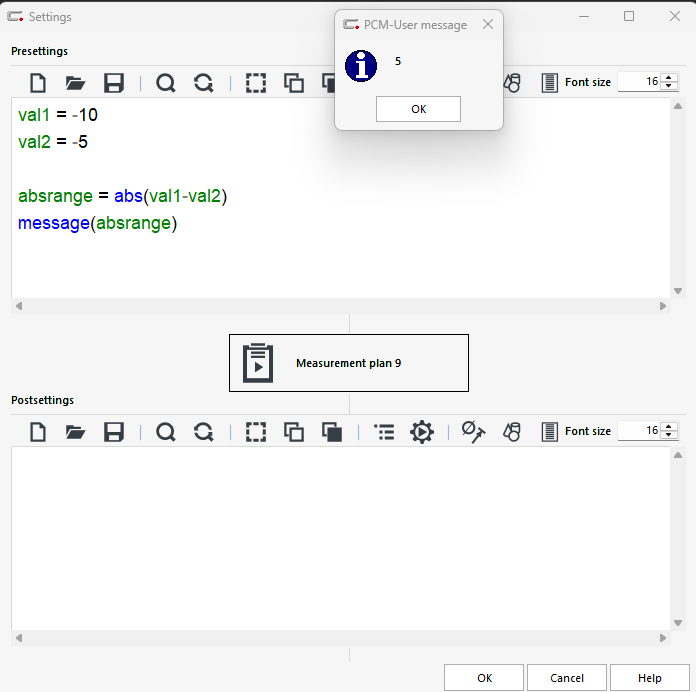Click Search and Replace icon in Postsettings toolbar
The width and height of the screenshot is (696, 692).
coord(204,432)
